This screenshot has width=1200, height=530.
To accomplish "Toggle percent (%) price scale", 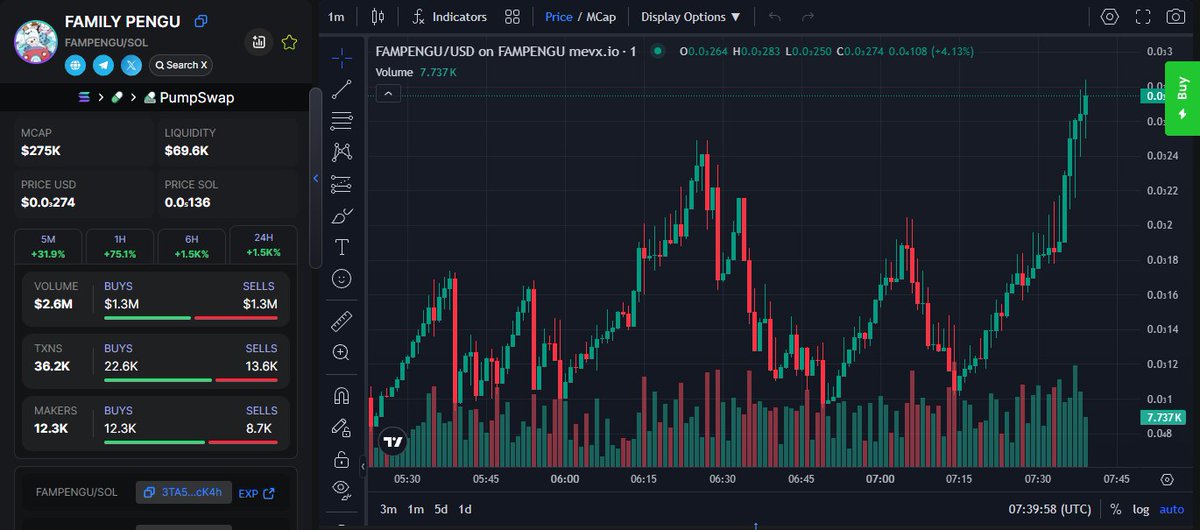I will pos(1115,509).
